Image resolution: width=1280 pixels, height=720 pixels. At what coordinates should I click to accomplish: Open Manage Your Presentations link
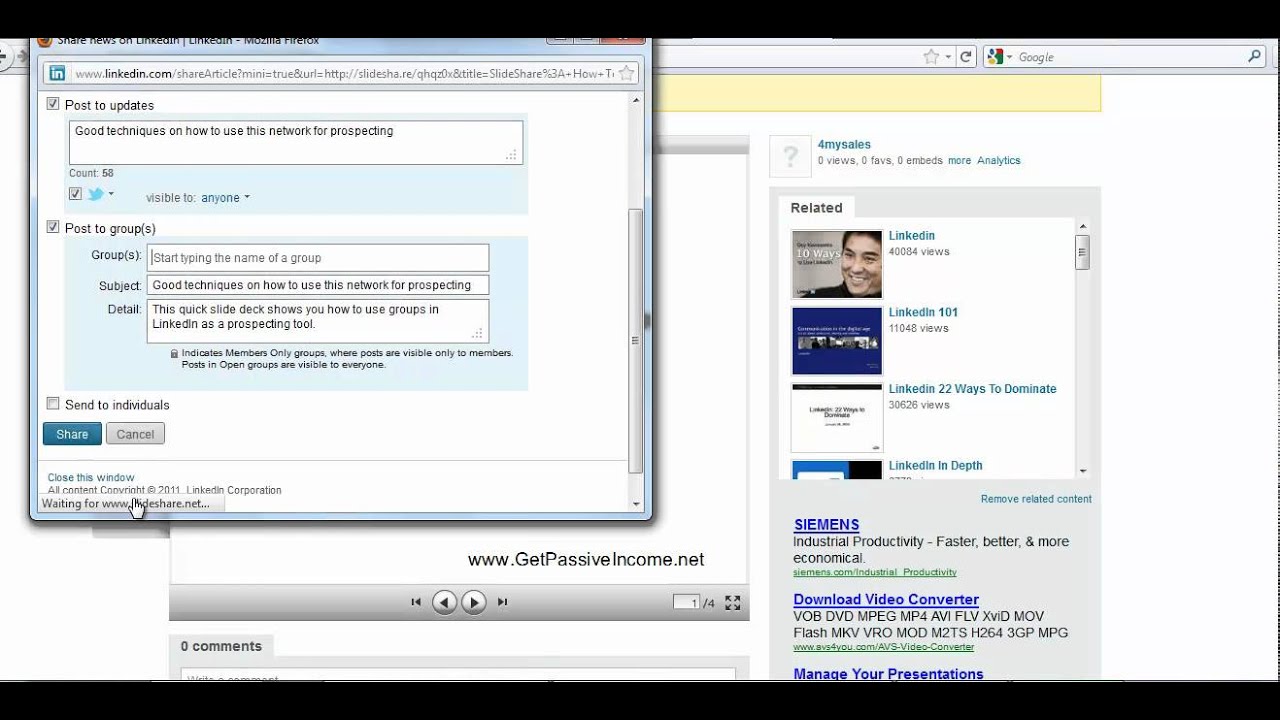pos(888,674)
